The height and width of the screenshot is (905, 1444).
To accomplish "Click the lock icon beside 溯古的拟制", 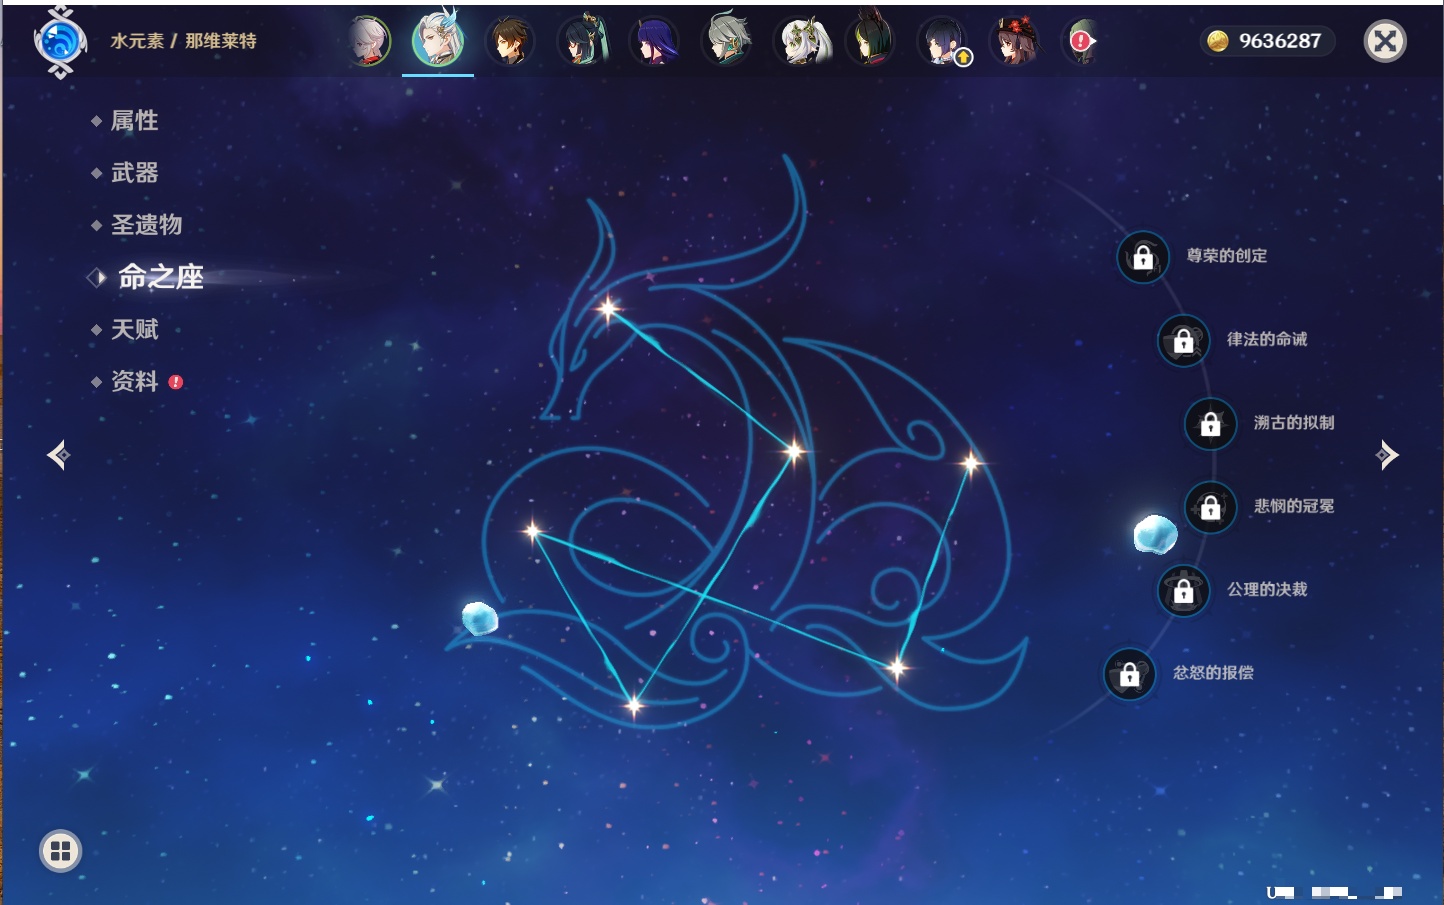I will 1210,424.
